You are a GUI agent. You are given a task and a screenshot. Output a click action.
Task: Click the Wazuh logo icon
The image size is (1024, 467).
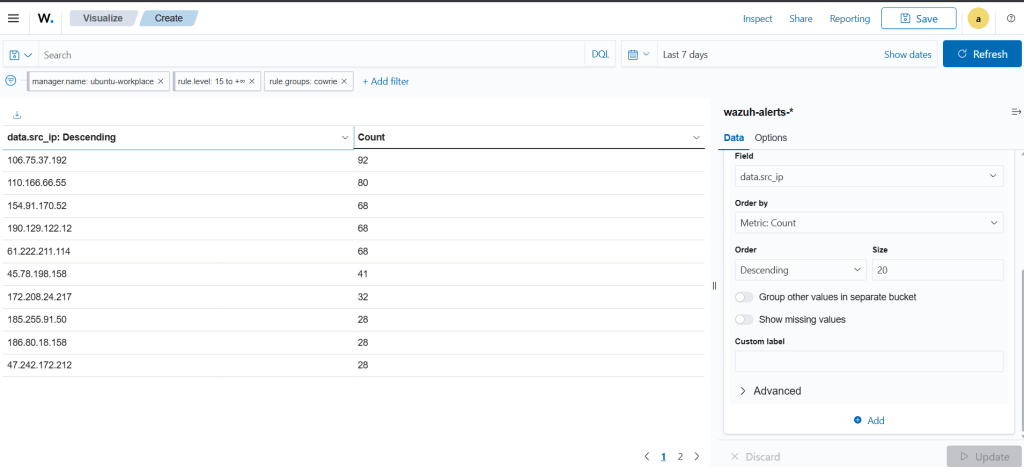[46, 18]
